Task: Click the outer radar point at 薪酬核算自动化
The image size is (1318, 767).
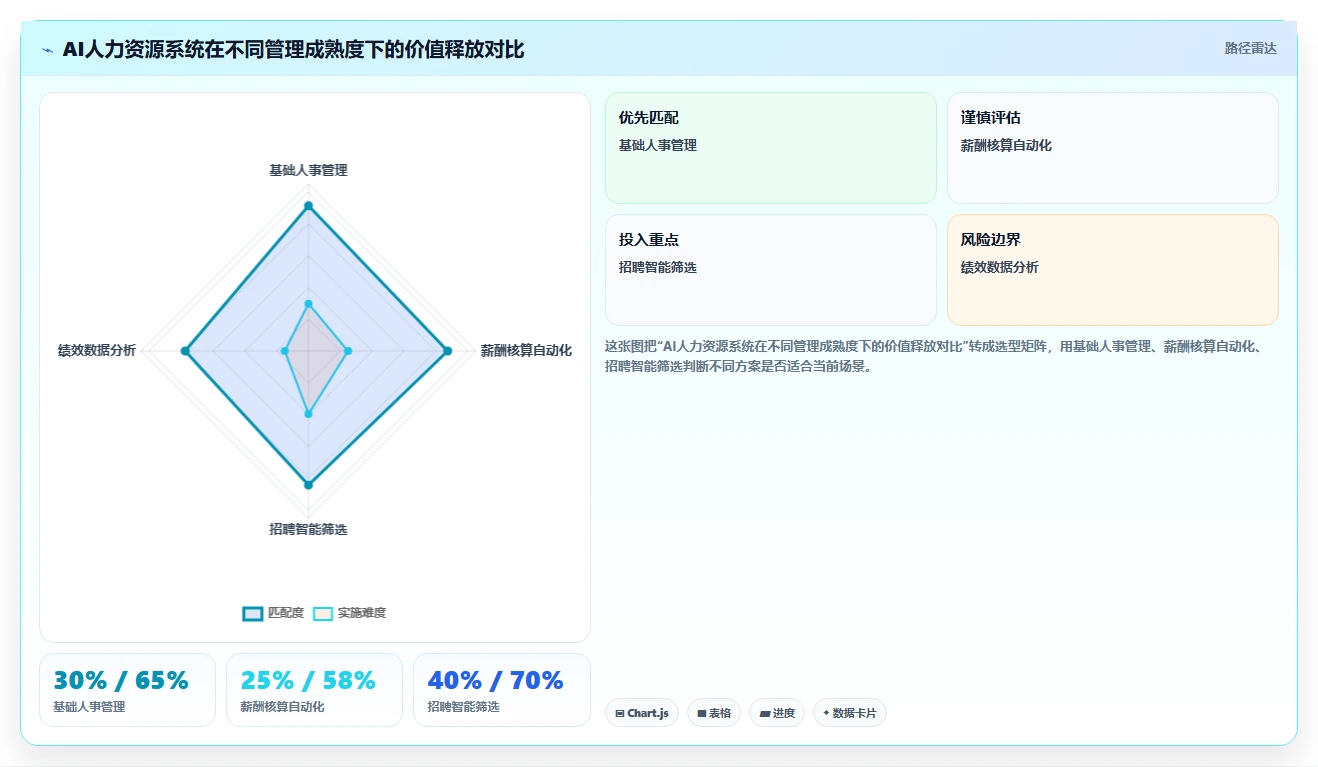Action: 447,351
